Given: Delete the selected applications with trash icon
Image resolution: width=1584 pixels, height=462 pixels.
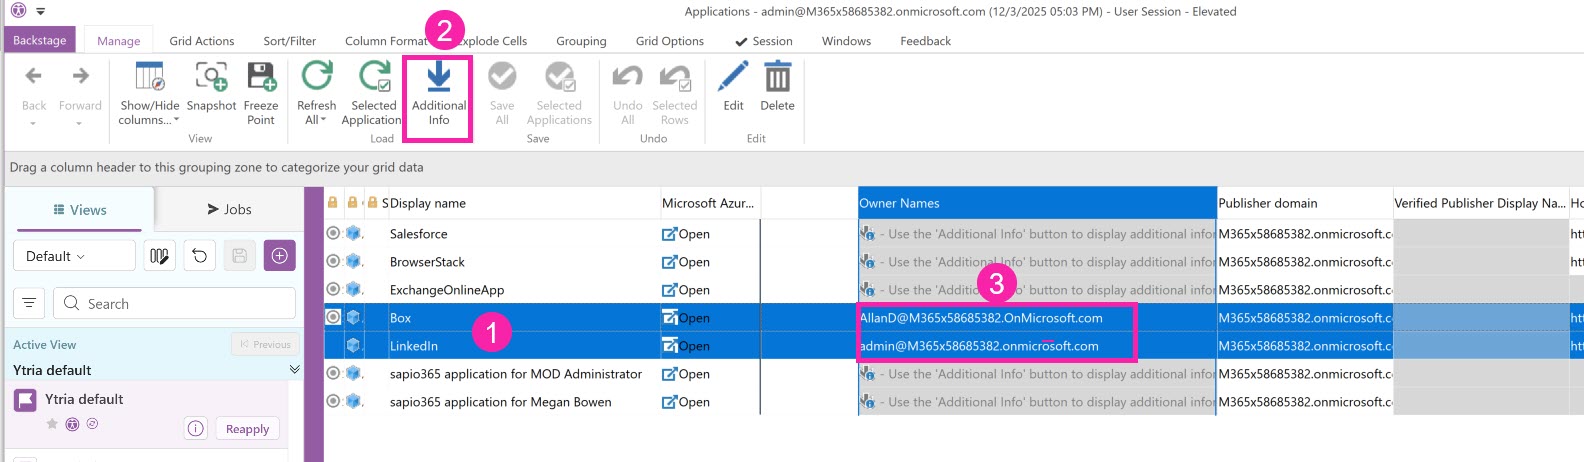Looking at the screenshot, I should pos(777,78).
